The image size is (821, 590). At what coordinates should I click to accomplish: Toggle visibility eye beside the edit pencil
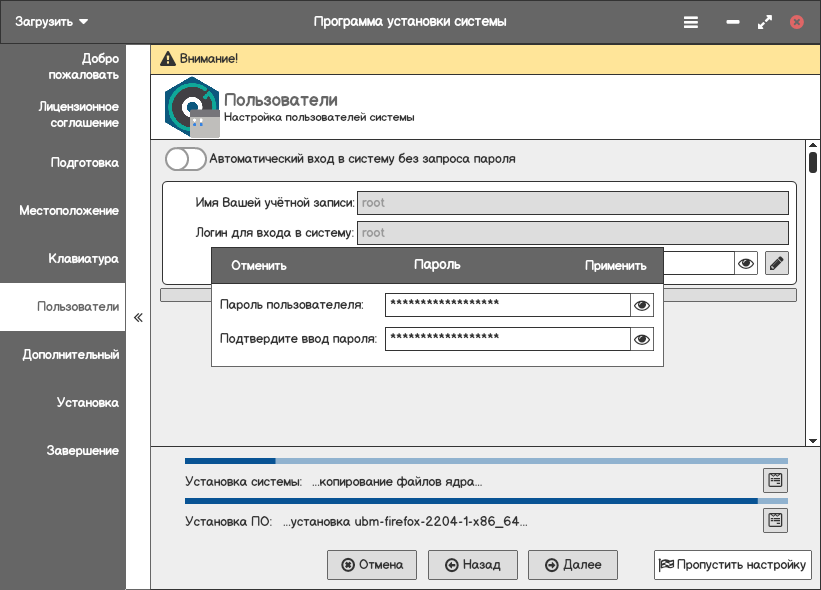(x=746, y=263)
